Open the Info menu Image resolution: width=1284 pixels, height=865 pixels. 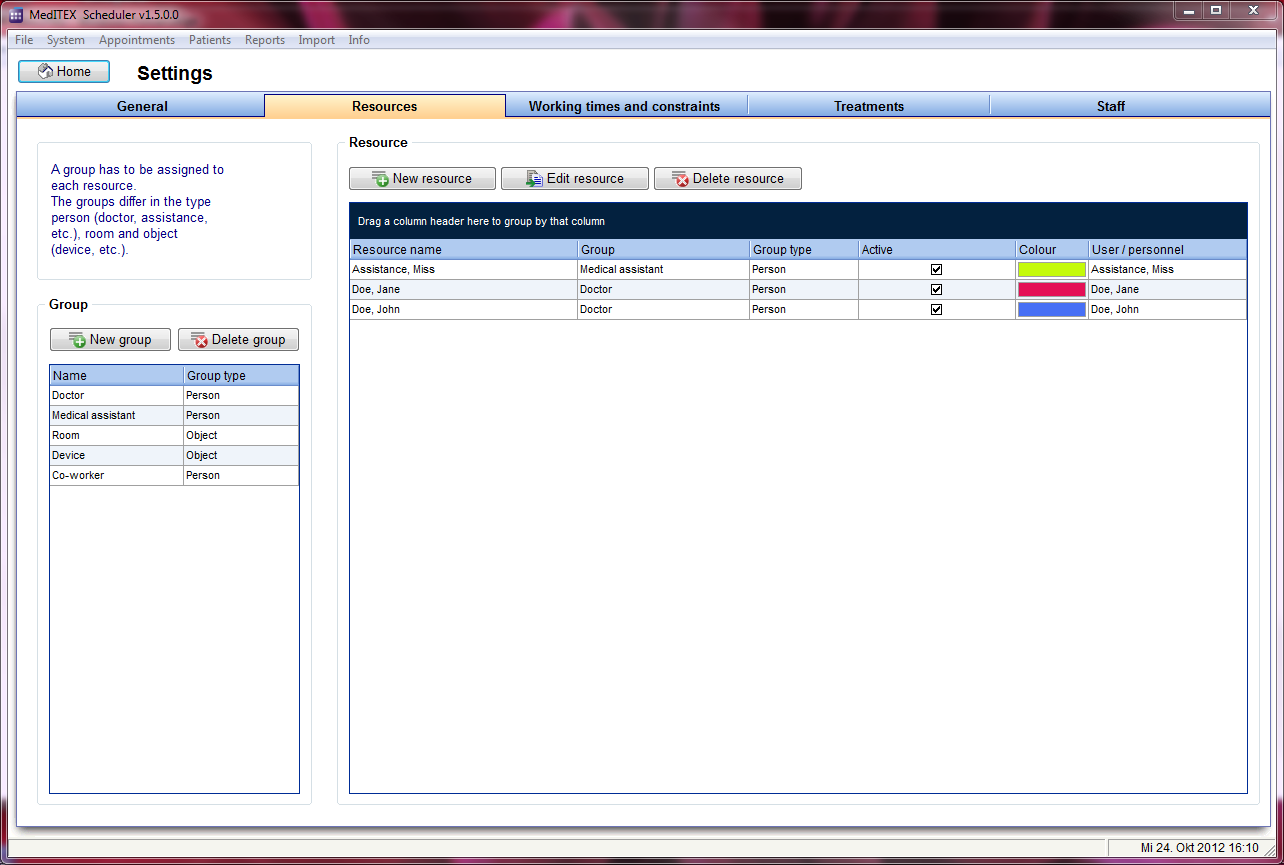[x=359, y=40]
